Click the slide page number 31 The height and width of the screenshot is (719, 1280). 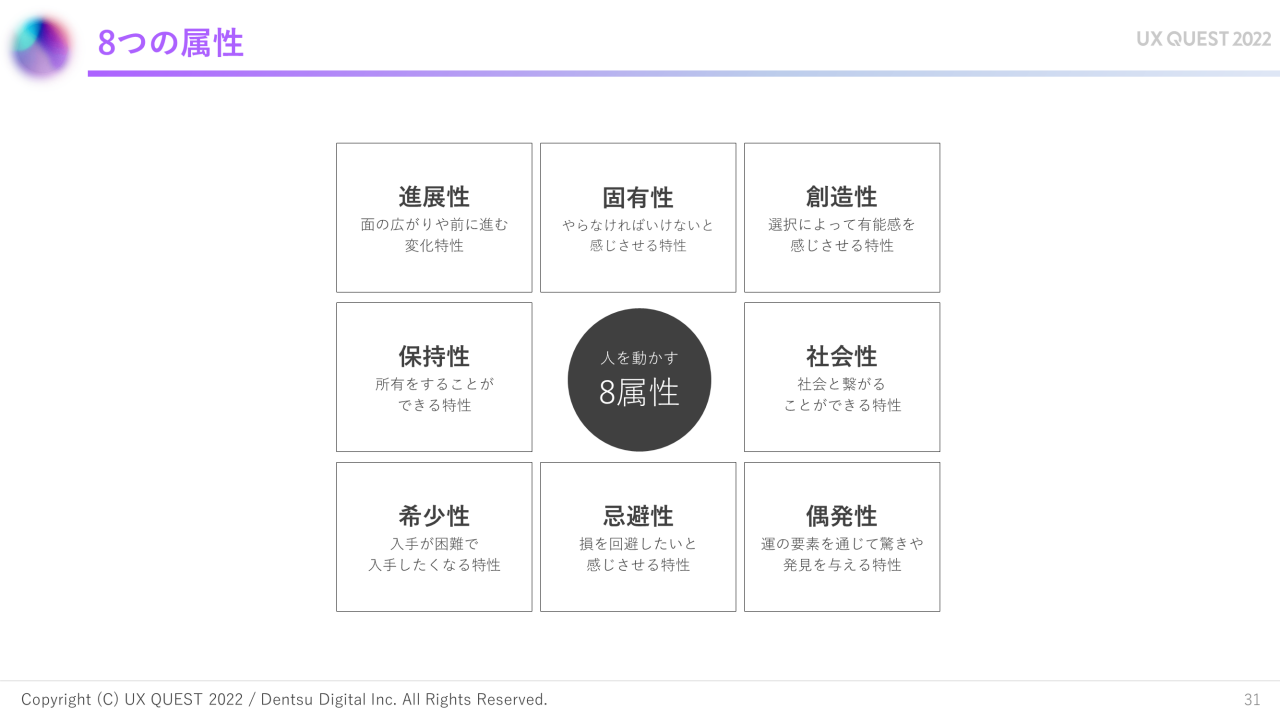pos(1252,699)
